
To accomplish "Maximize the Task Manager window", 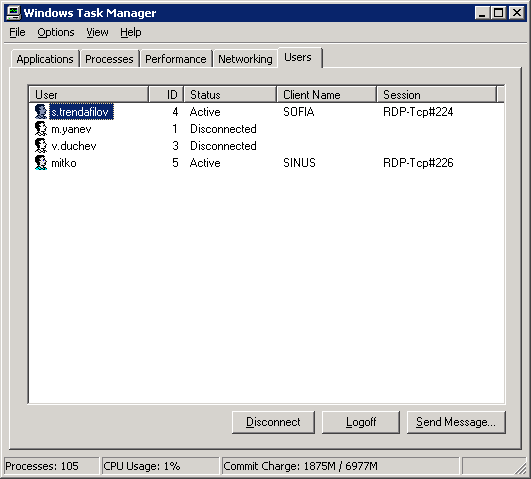I will click(x=498, y=13).
